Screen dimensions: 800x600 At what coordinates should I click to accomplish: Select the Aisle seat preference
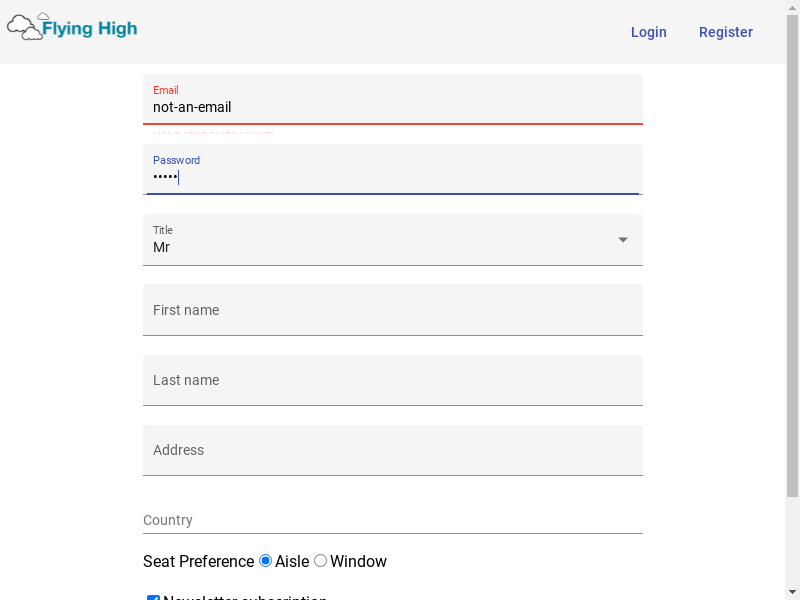coord(265,561)
